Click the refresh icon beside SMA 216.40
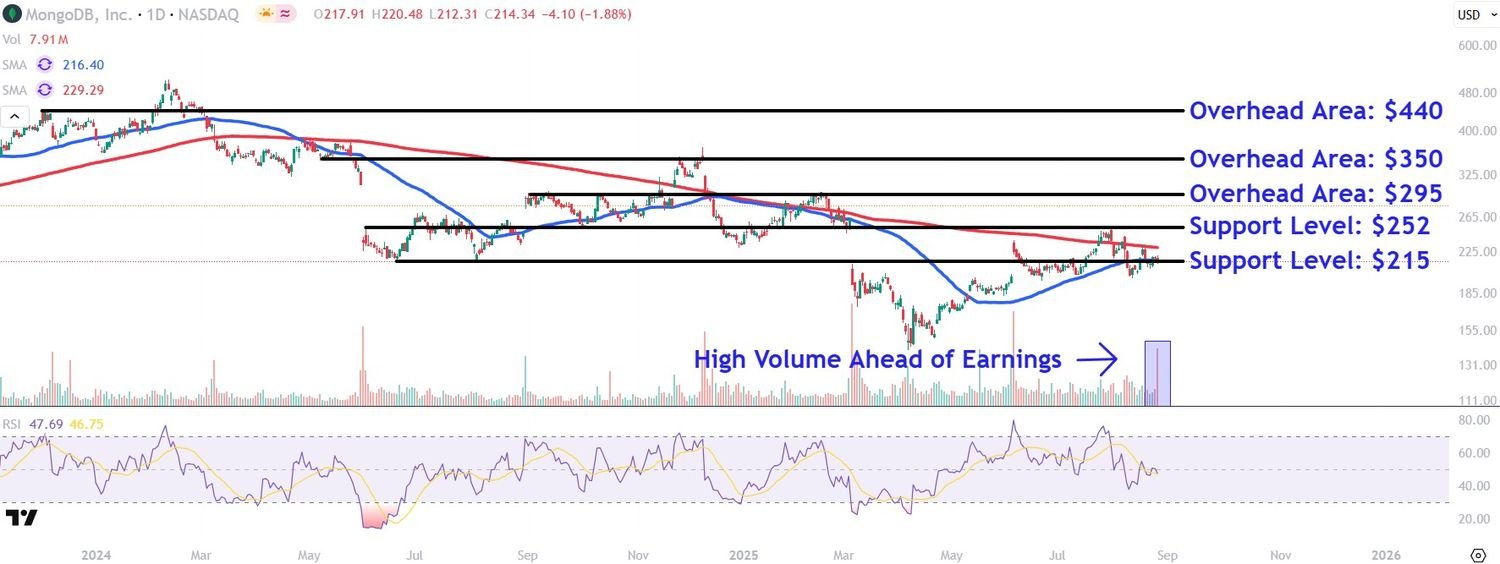 coord(44,65)
